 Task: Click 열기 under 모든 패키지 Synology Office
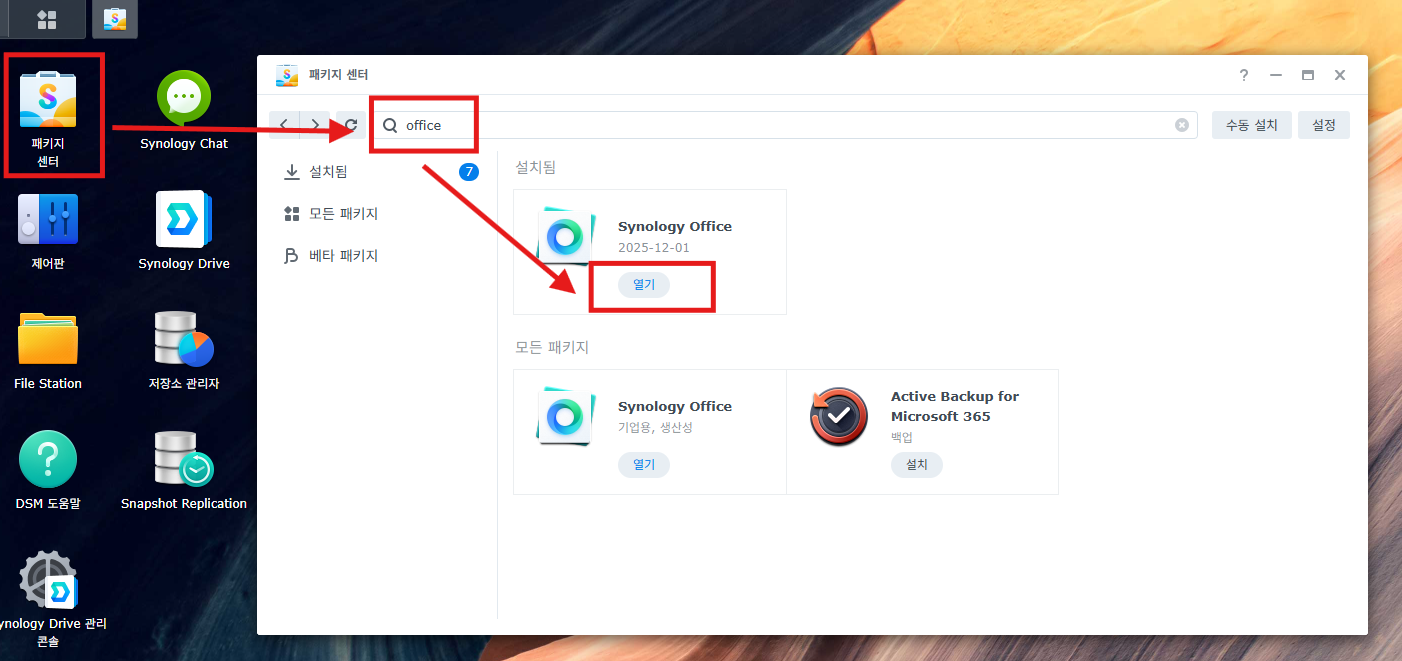[644, 465]
